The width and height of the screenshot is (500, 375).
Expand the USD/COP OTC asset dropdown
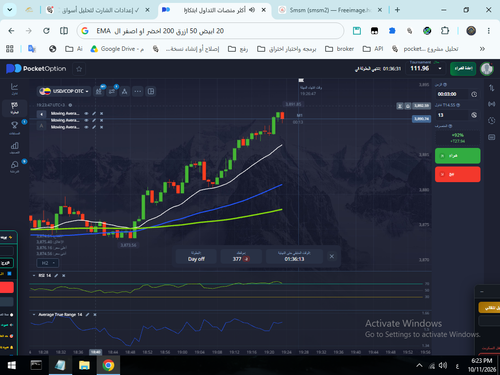pos(64,91)
